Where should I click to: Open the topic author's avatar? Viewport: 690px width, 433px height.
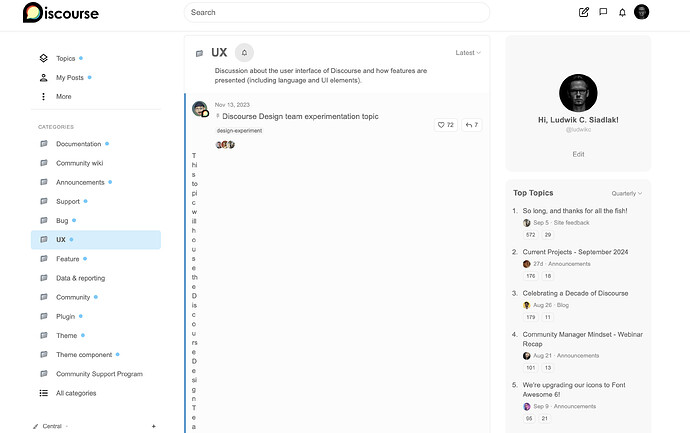point(200,109)
